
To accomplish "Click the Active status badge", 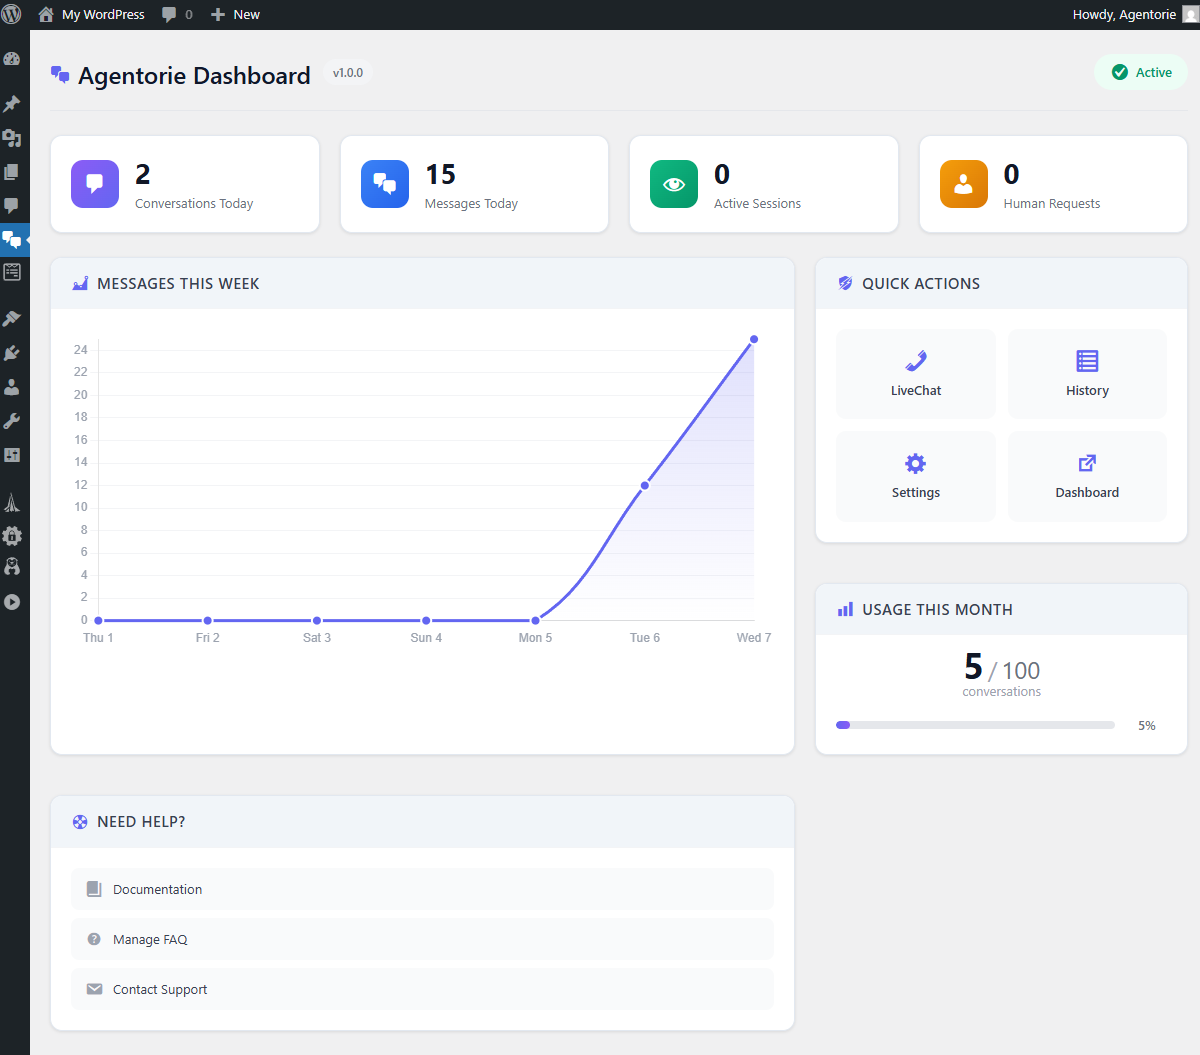I will (1141, 72).
